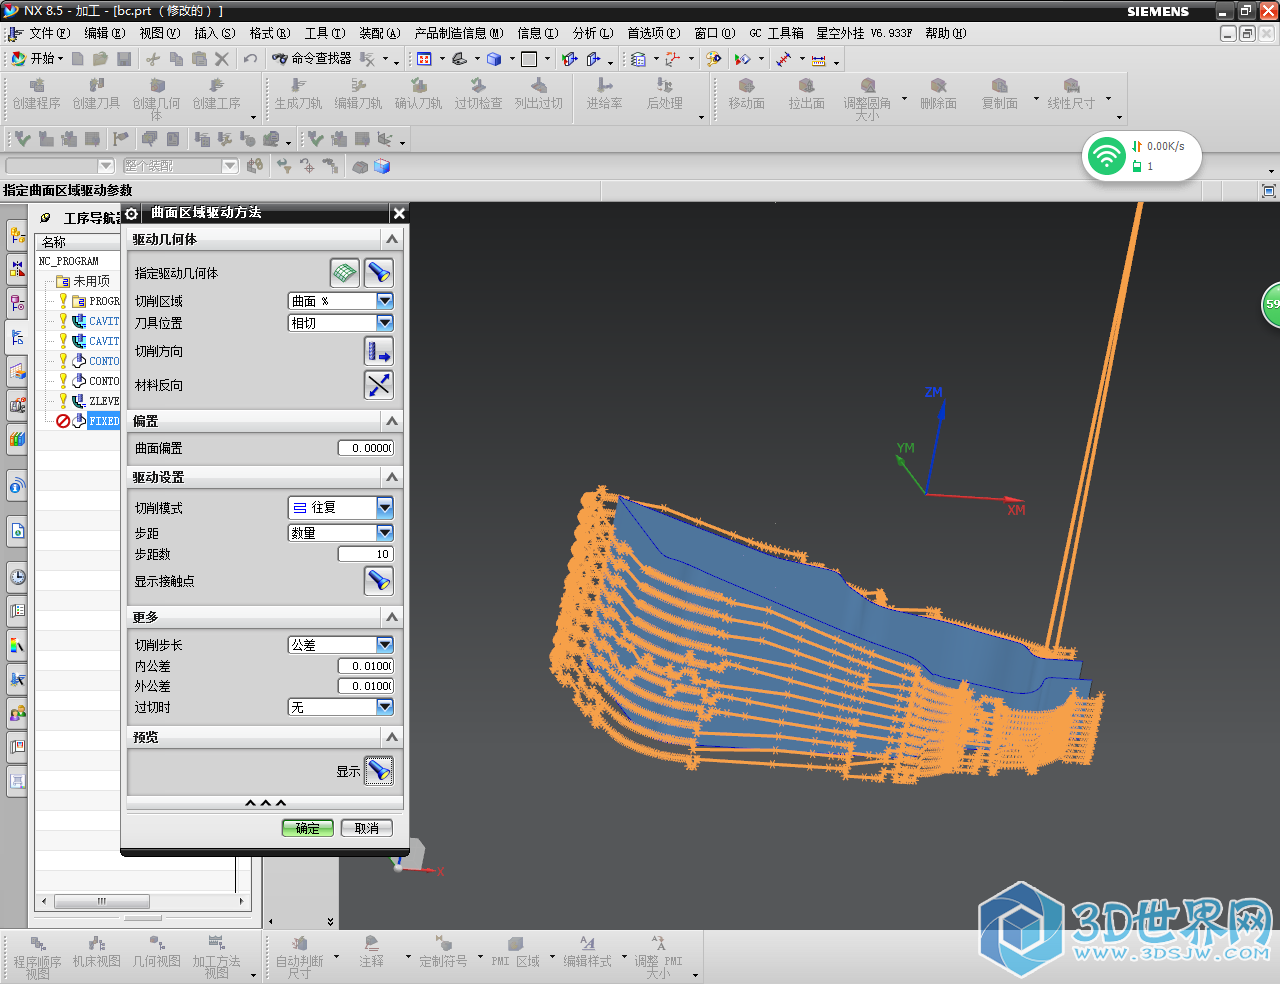Viewport: 1280px width, 984px height.
Task: Click the 曲面偏置 value field
Action: (365, 448)
